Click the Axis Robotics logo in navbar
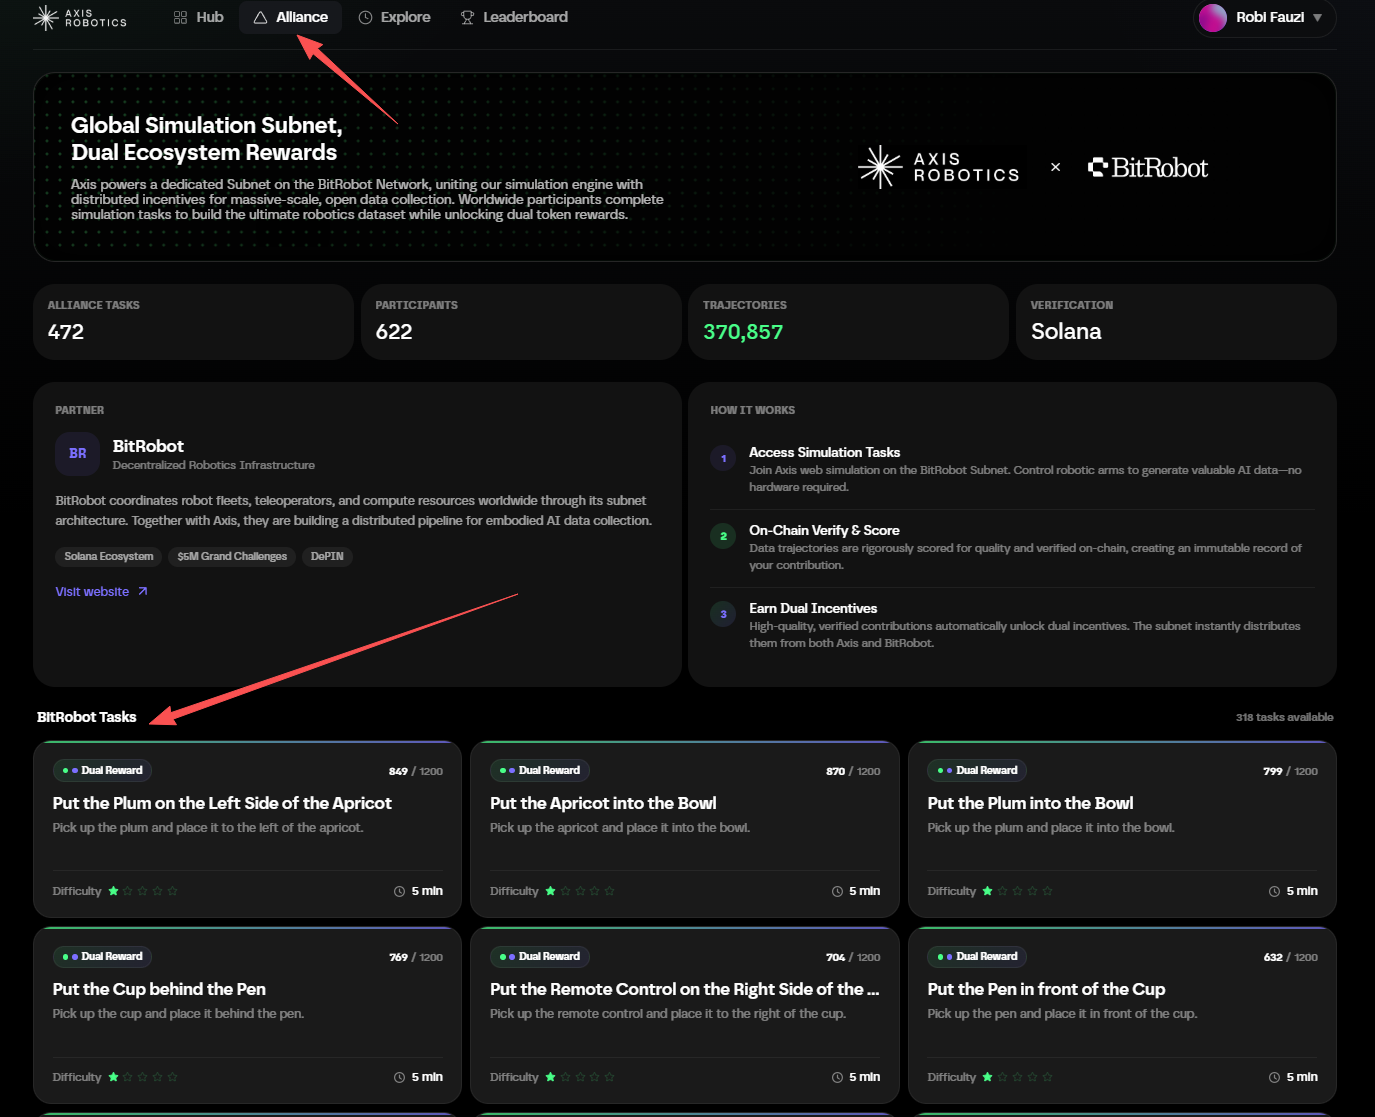The image size is (1375, 1117). [80, 17]
